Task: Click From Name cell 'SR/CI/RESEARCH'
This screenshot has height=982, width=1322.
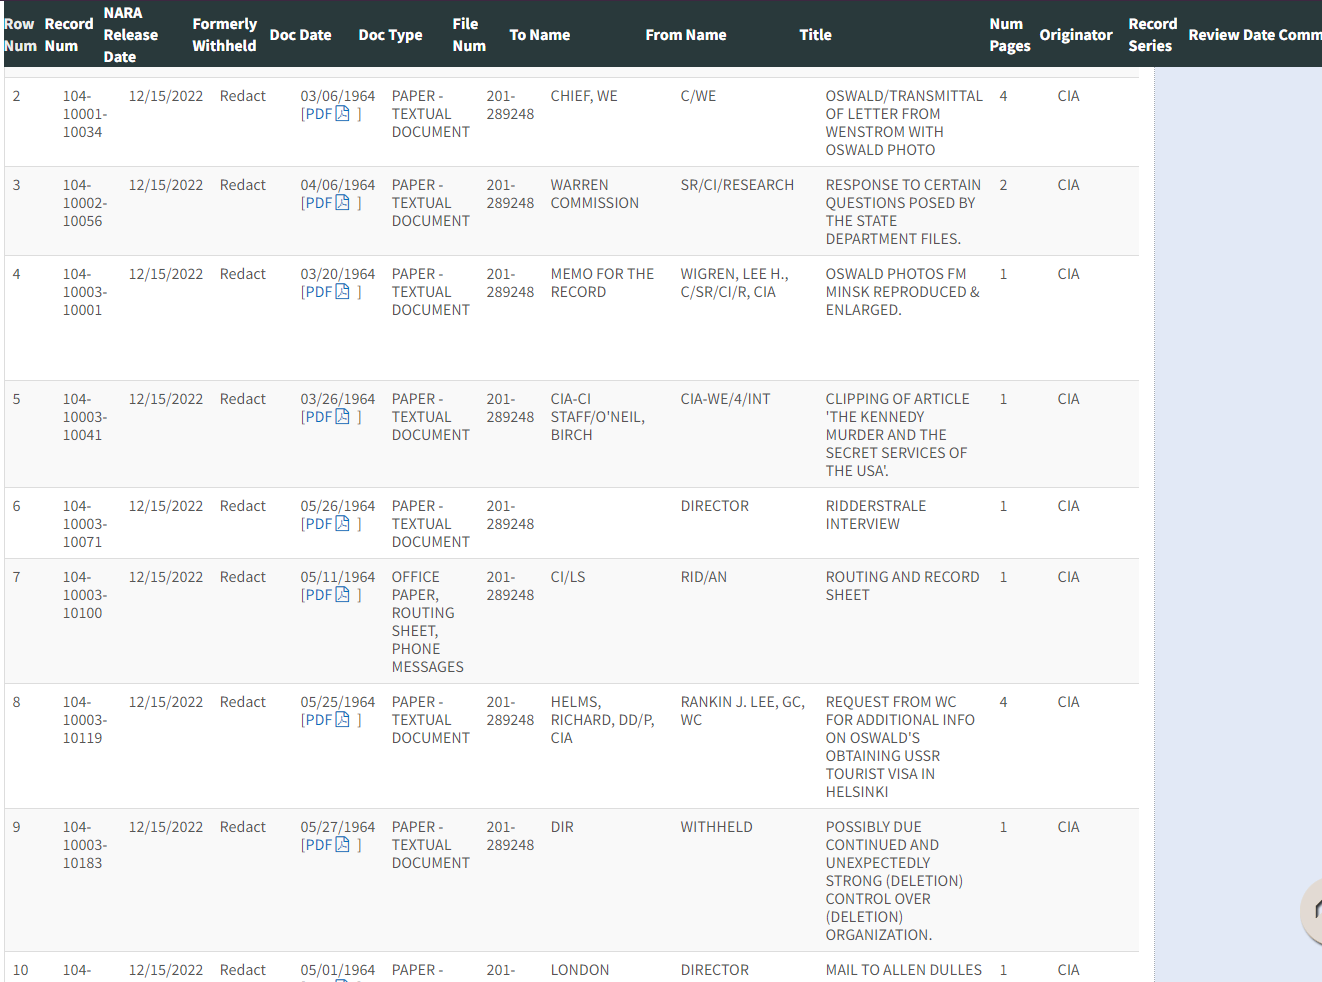Action: (x=737, y=185)
